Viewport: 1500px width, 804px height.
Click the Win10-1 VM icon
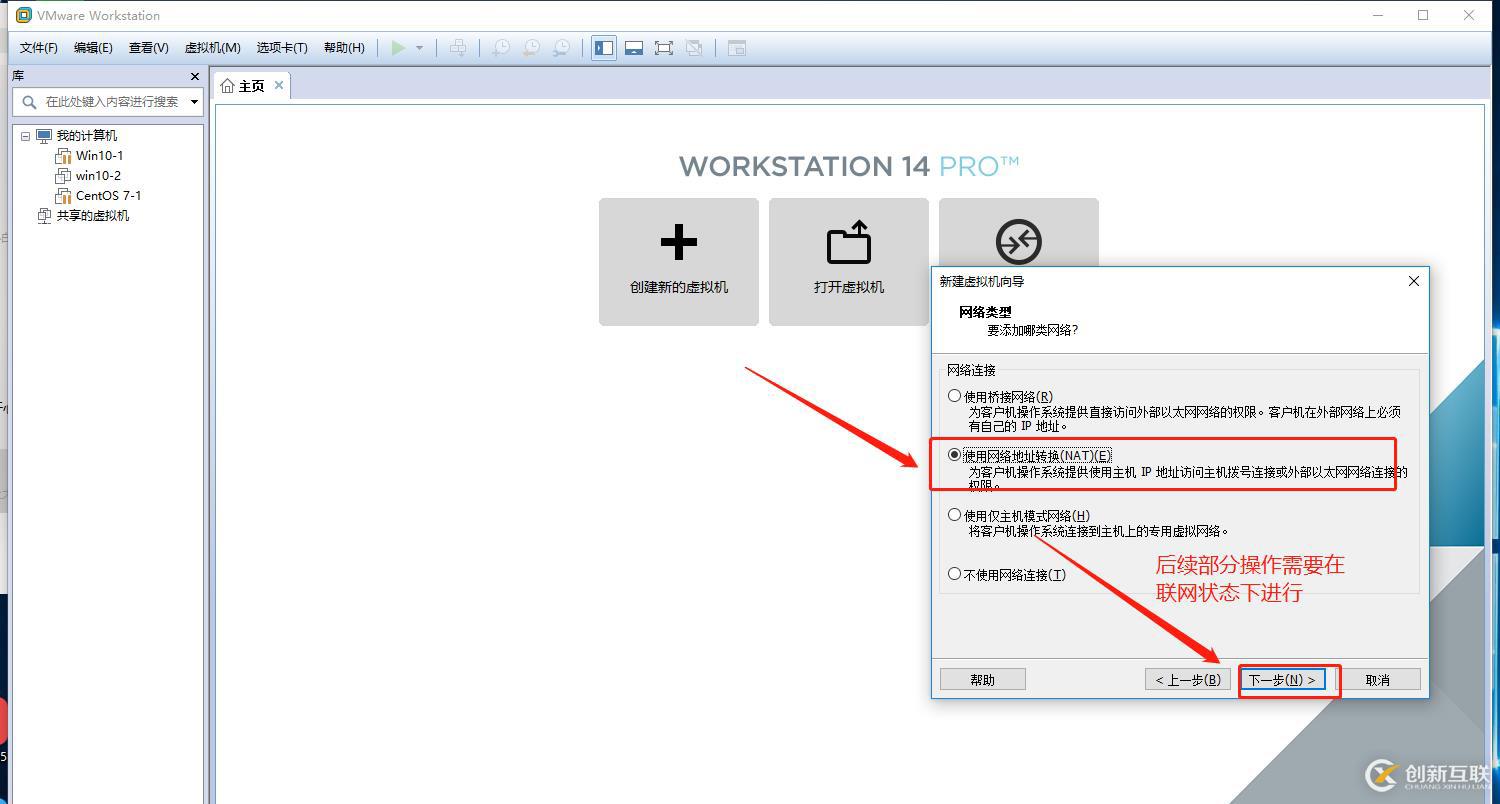(x=63, y=156)
